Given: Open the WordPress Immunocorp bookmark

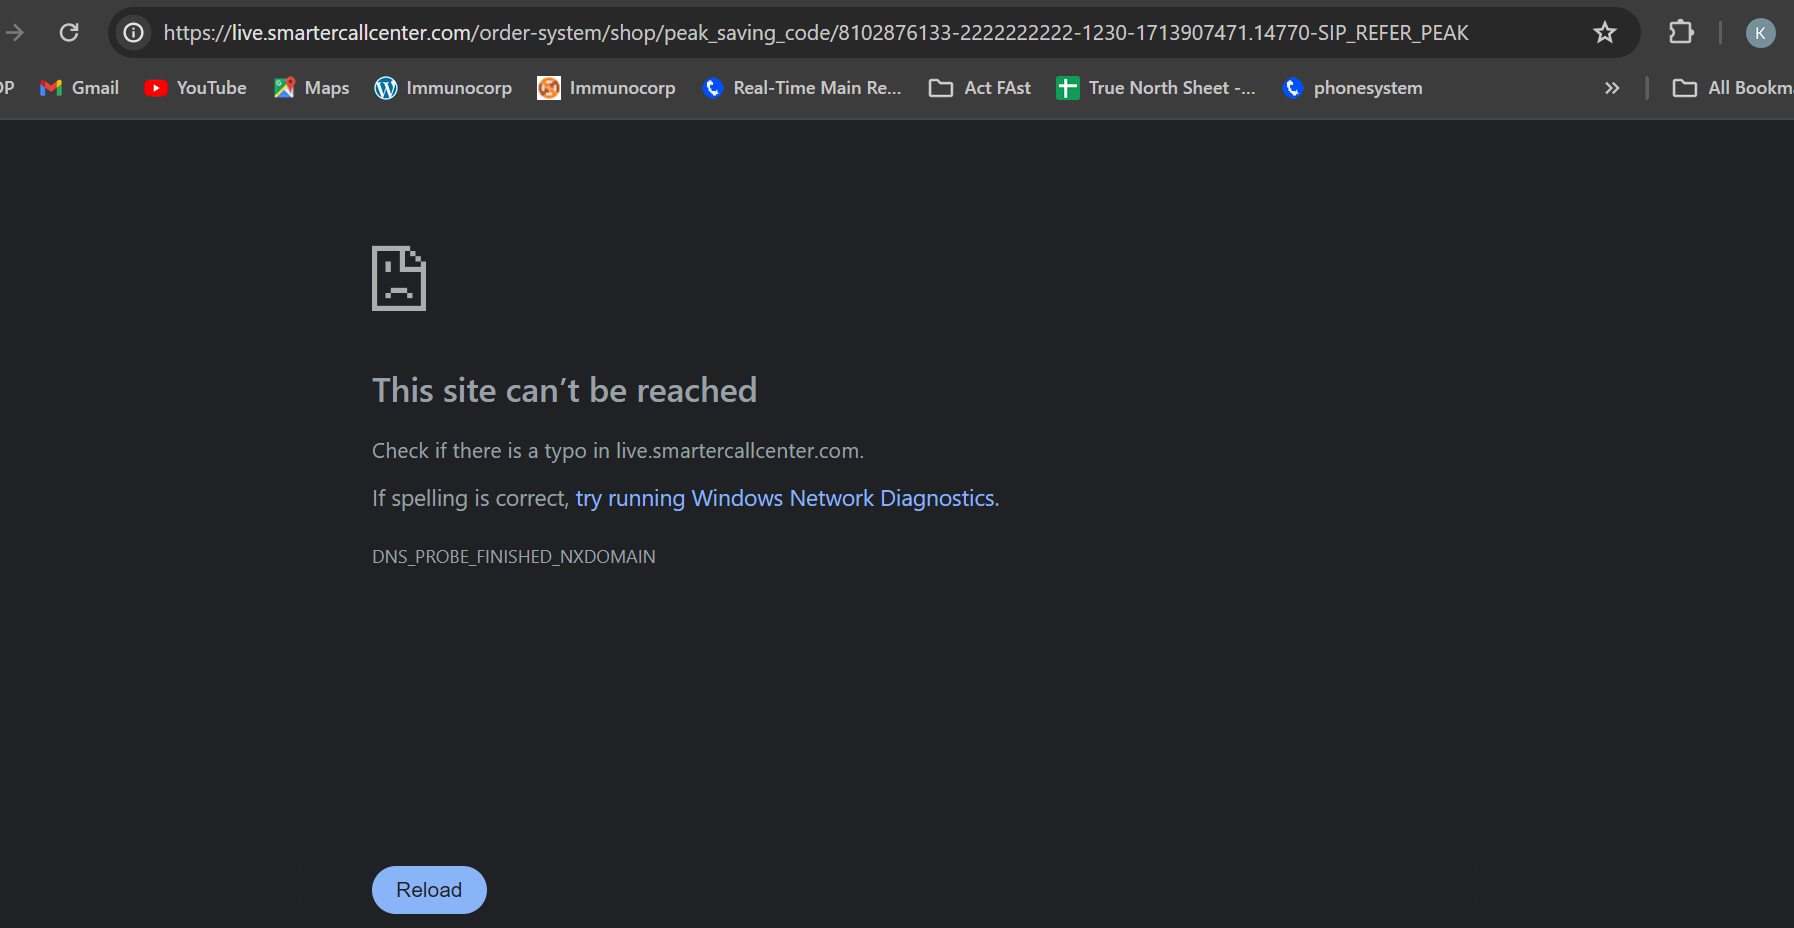Looking at the screenshot, I should point(443,88).
